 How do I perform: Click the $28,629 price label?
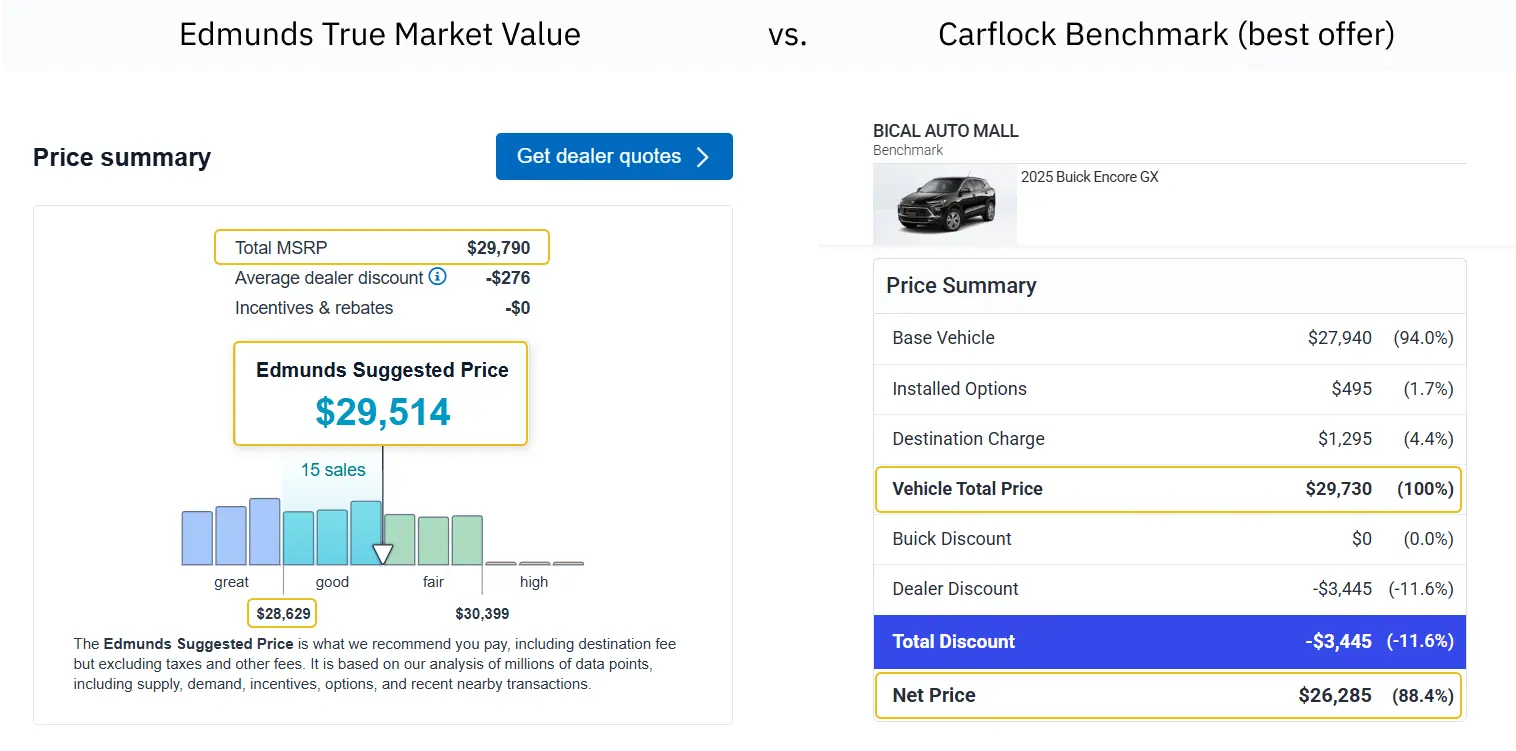click(284, 613)
